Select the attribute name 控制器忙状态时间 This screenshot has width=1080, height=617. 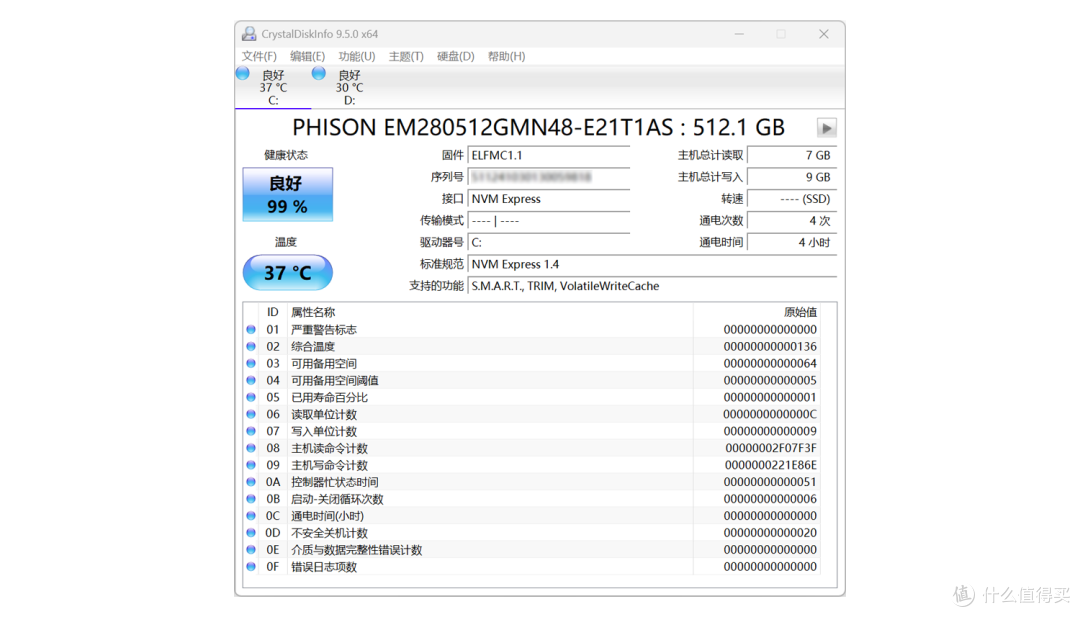[x=335, y=482]
